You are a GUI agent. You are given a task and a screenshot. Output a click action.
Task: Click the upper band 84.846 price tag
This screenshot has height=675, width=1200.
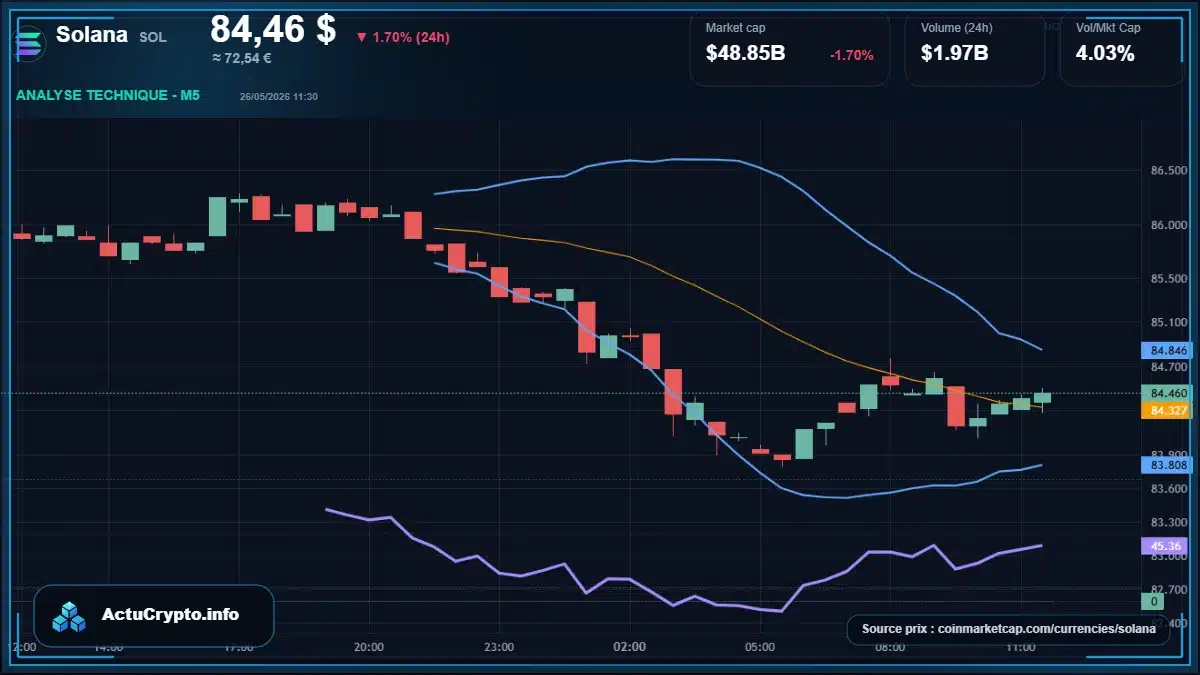[1167, 351]
